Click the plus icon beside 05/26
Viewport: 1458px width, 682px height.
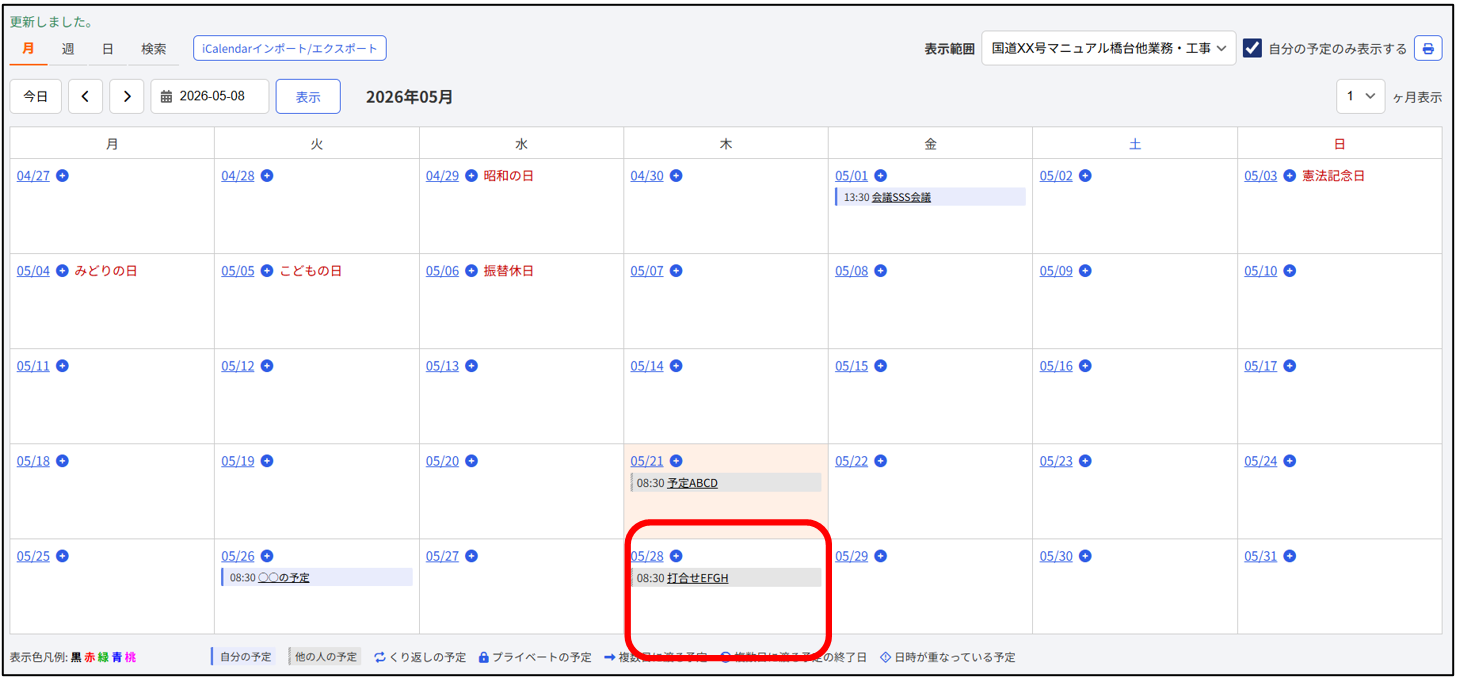(x=267, y=556)
